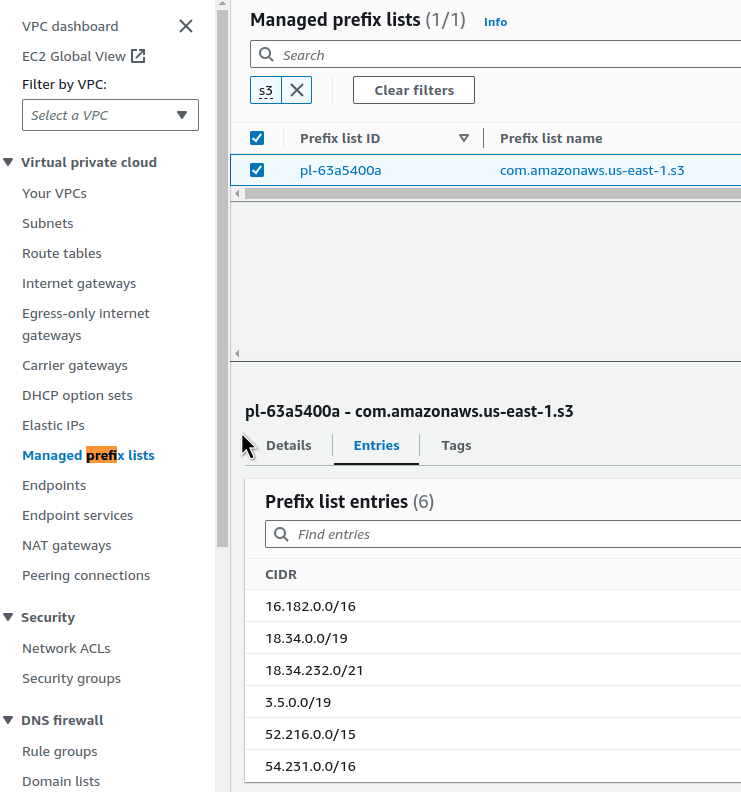Screen dimensions: 741x792
Task: Select the Entries tab
Action: tap(376, 446)
